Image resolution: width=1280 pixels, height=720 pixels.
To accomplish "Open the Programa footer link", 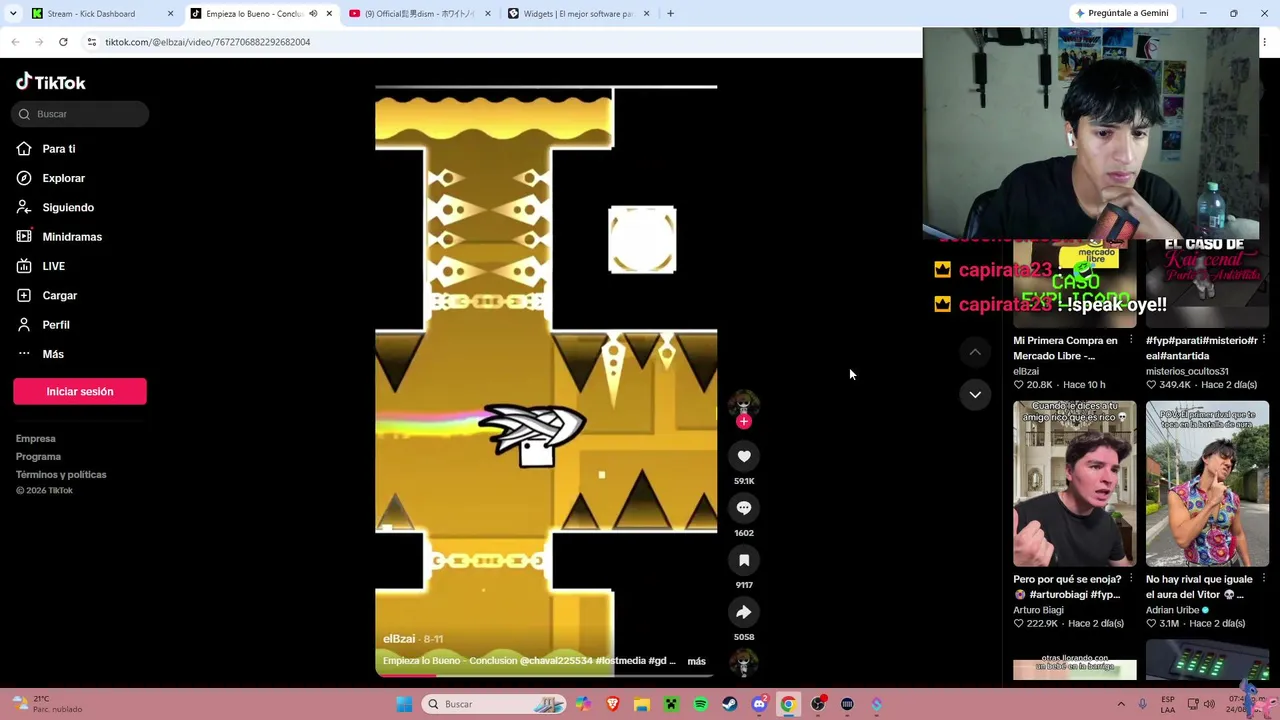I will 38,456.
